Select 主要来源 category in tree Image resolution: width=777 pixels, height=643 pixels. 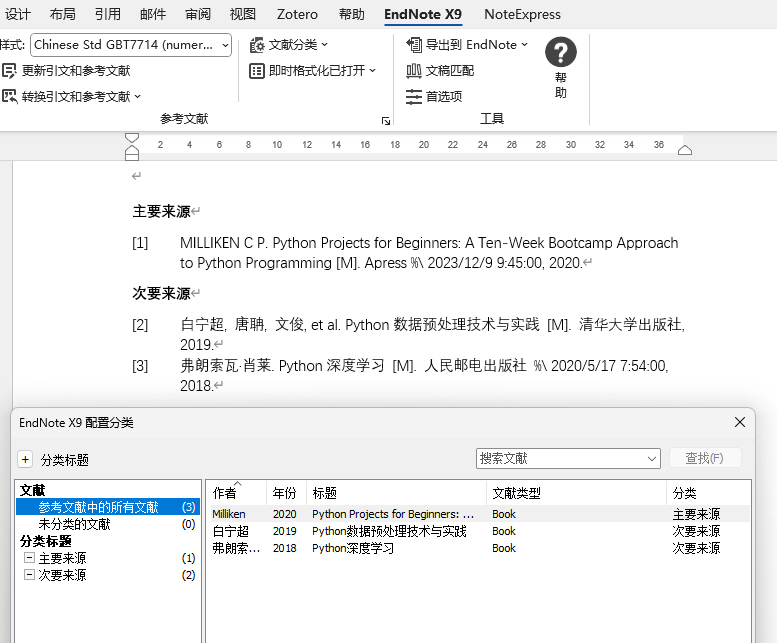(x=62, y=558)
